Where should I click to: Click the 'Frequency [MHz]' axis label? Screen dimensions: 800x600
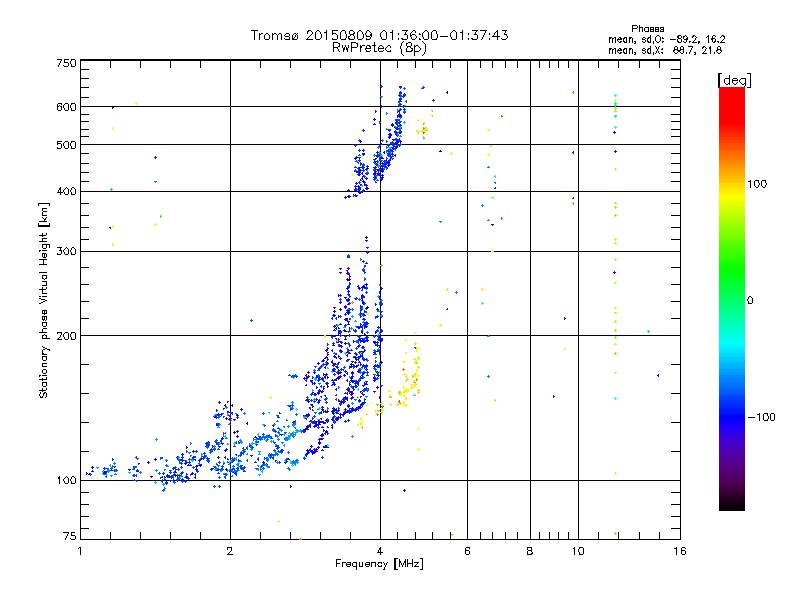(379, 564)
